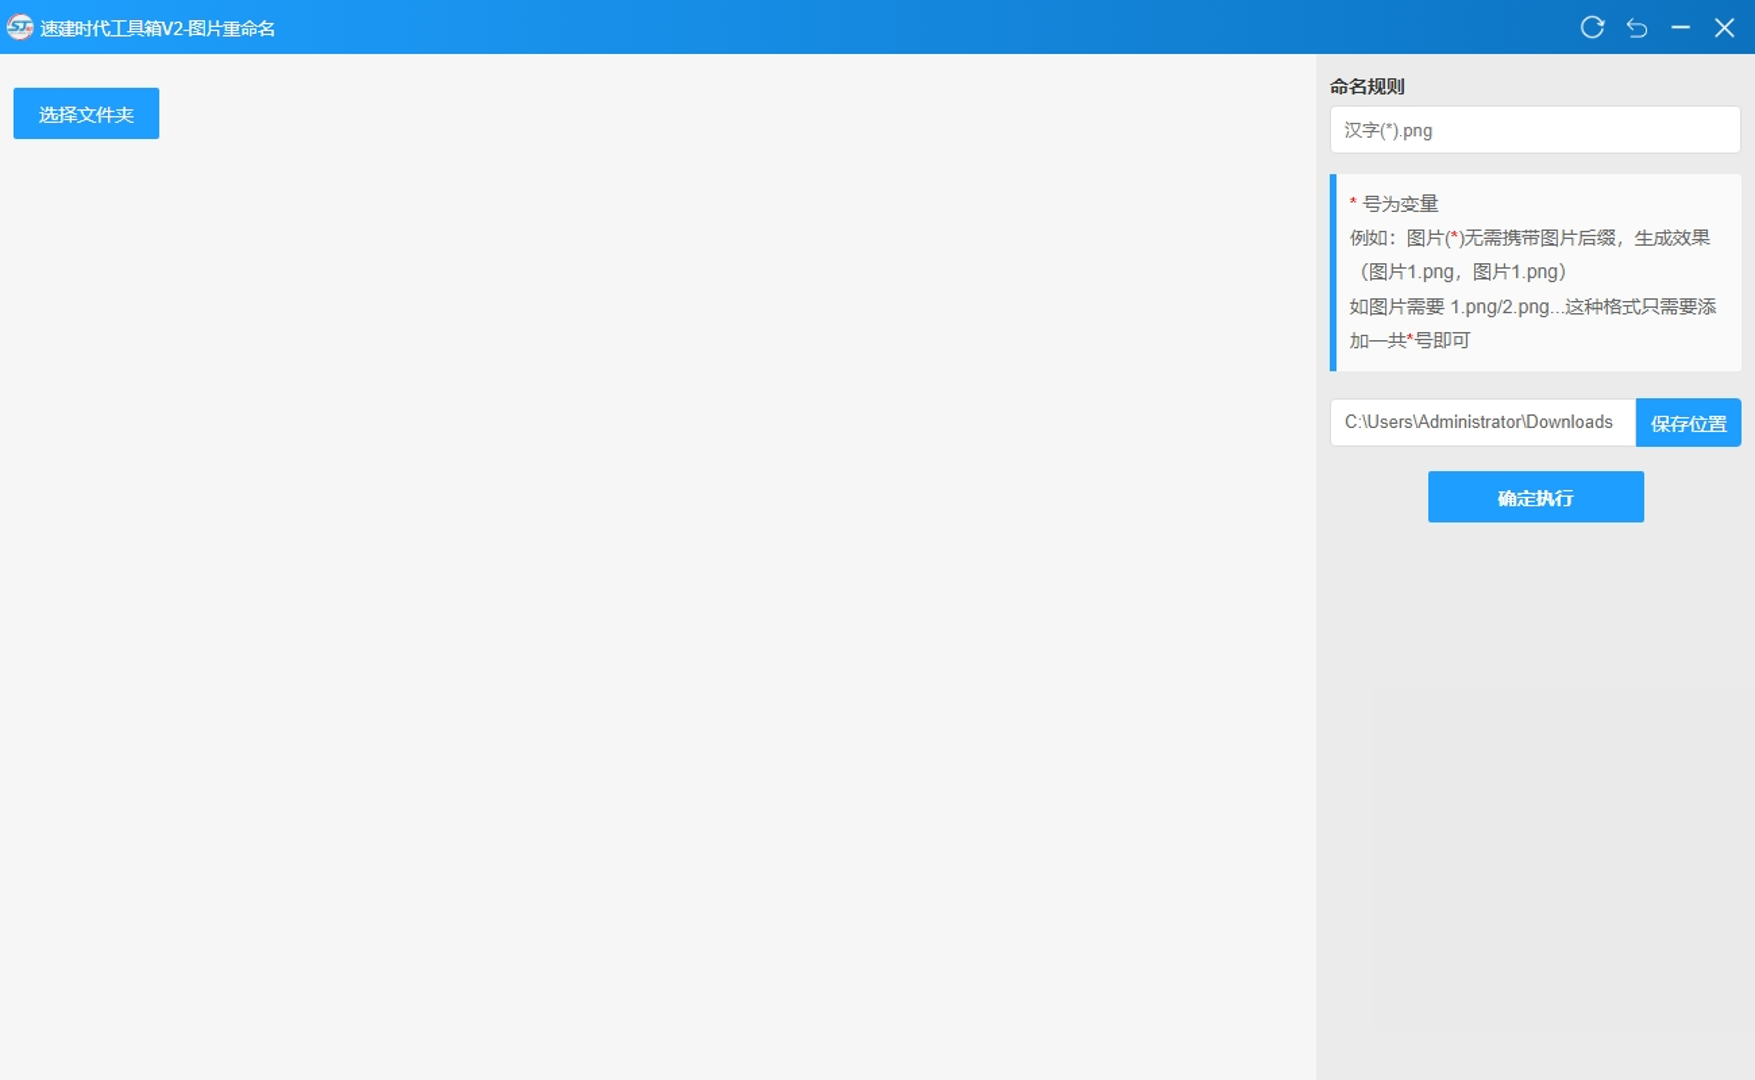Click the hint line mentioning 1.png/2.png

pyautogui.click(x=1532, y=307)
